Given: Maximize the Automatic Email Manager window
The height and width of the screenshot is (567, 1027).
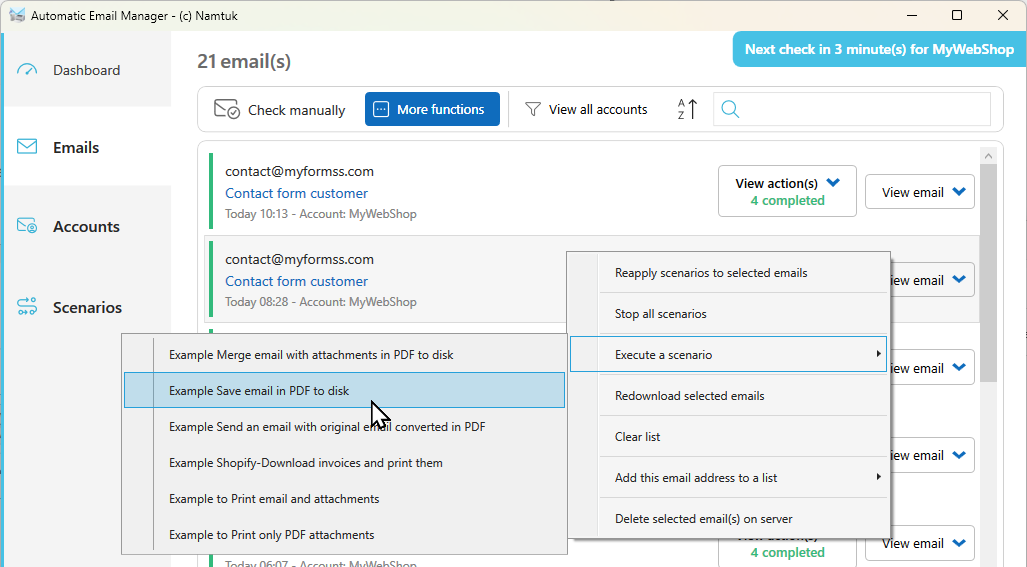Looking at the screenshot, I should (957, 15).
